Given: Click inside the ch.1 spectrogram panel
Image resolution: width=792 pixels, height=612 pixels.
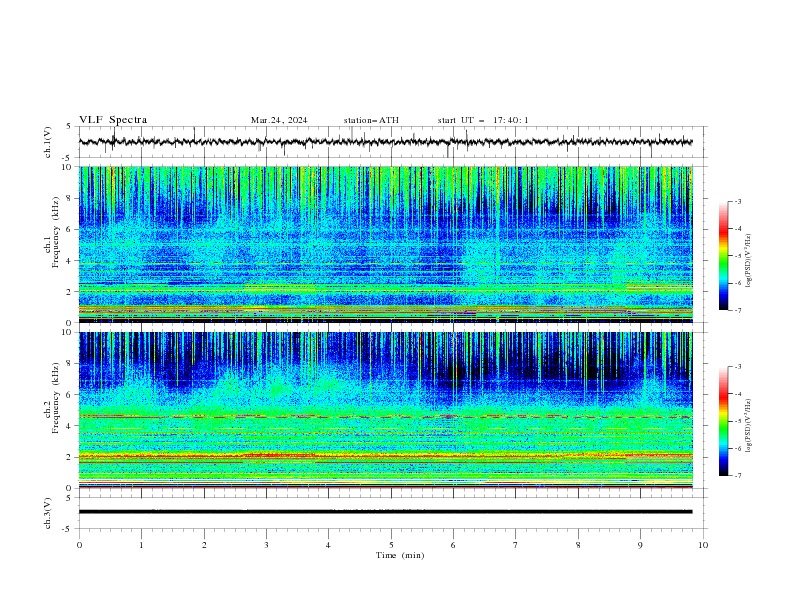Looking at the screenshot, I should click(x=386, y=244).
